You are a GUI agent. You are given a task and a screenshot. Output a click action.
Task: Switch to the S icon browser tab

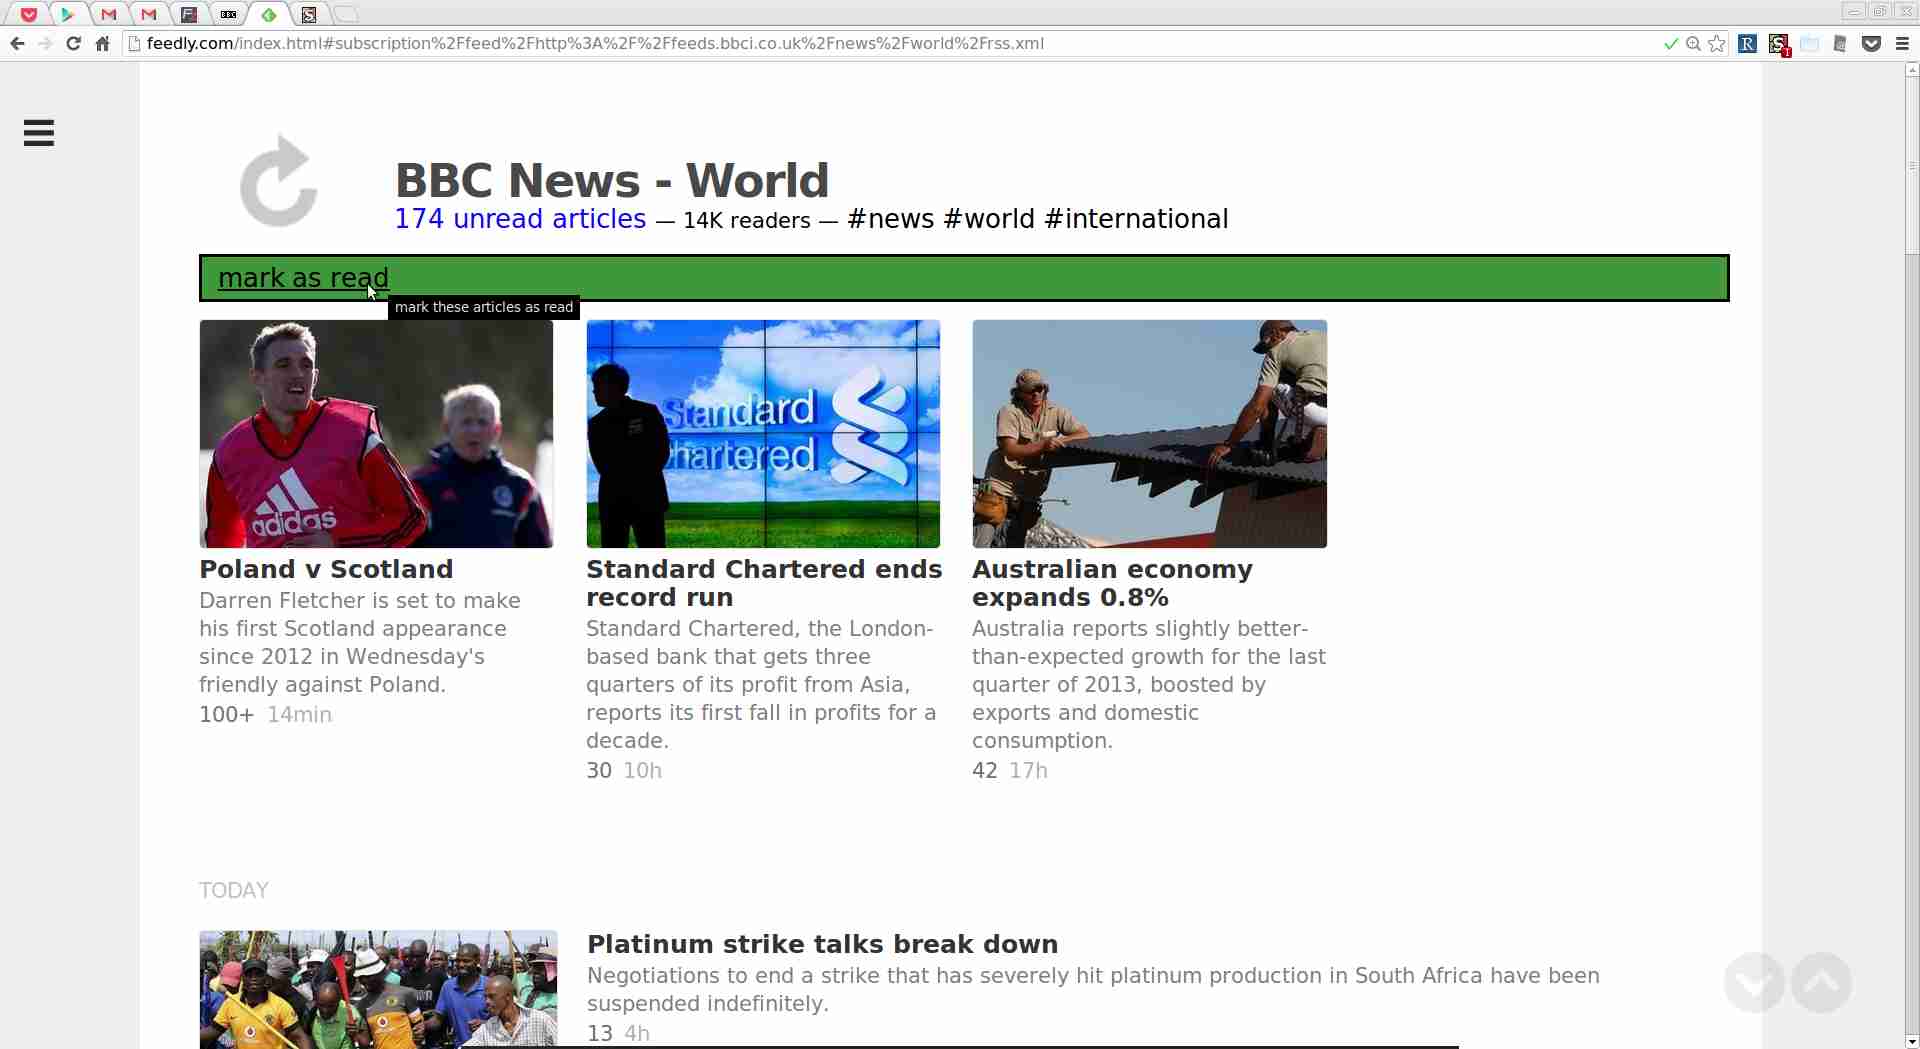309,14
